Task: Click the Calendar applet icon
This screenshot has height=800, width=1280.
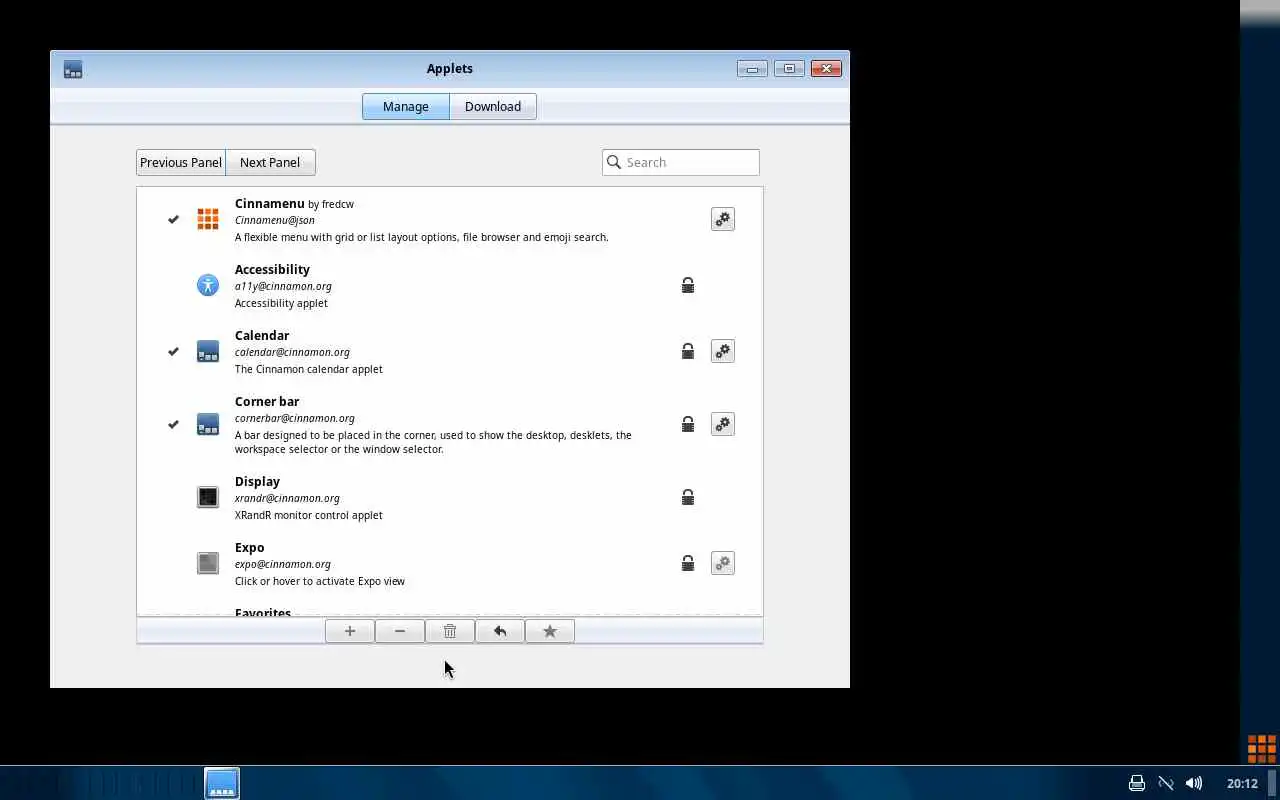Action: (x=208, y=351)
